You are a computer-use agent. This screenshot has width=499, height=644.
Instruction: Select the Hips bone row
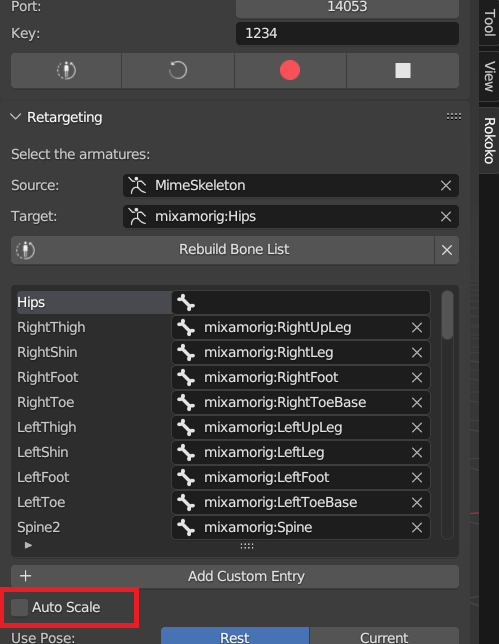click(94, 303)
